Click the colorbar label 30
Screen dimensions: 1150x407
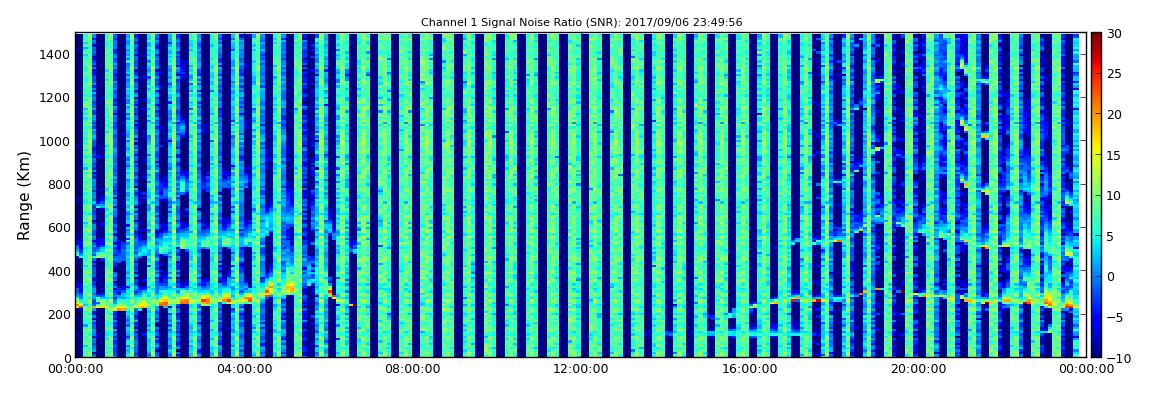point(1114,34)
